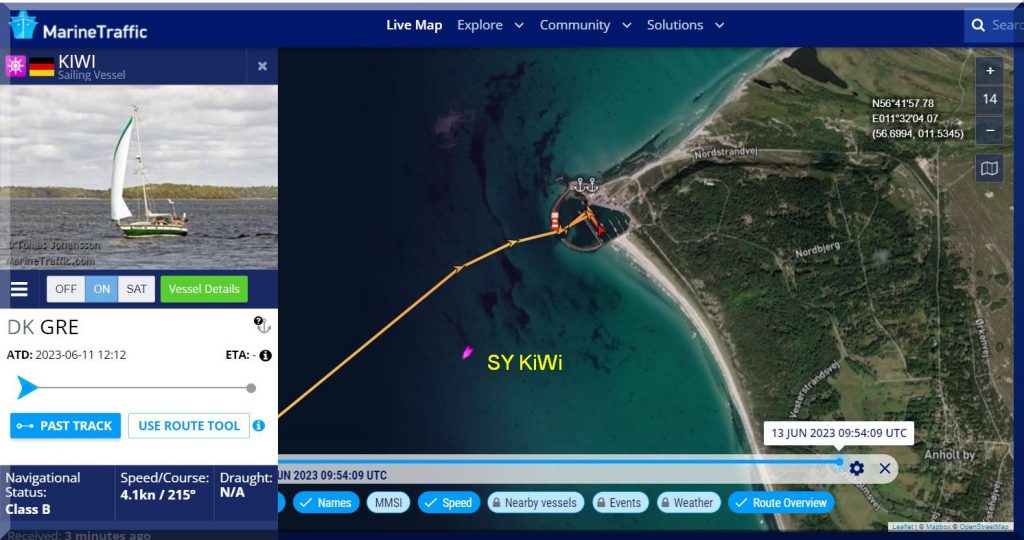Enable the MMSI track option

(387, 503)
